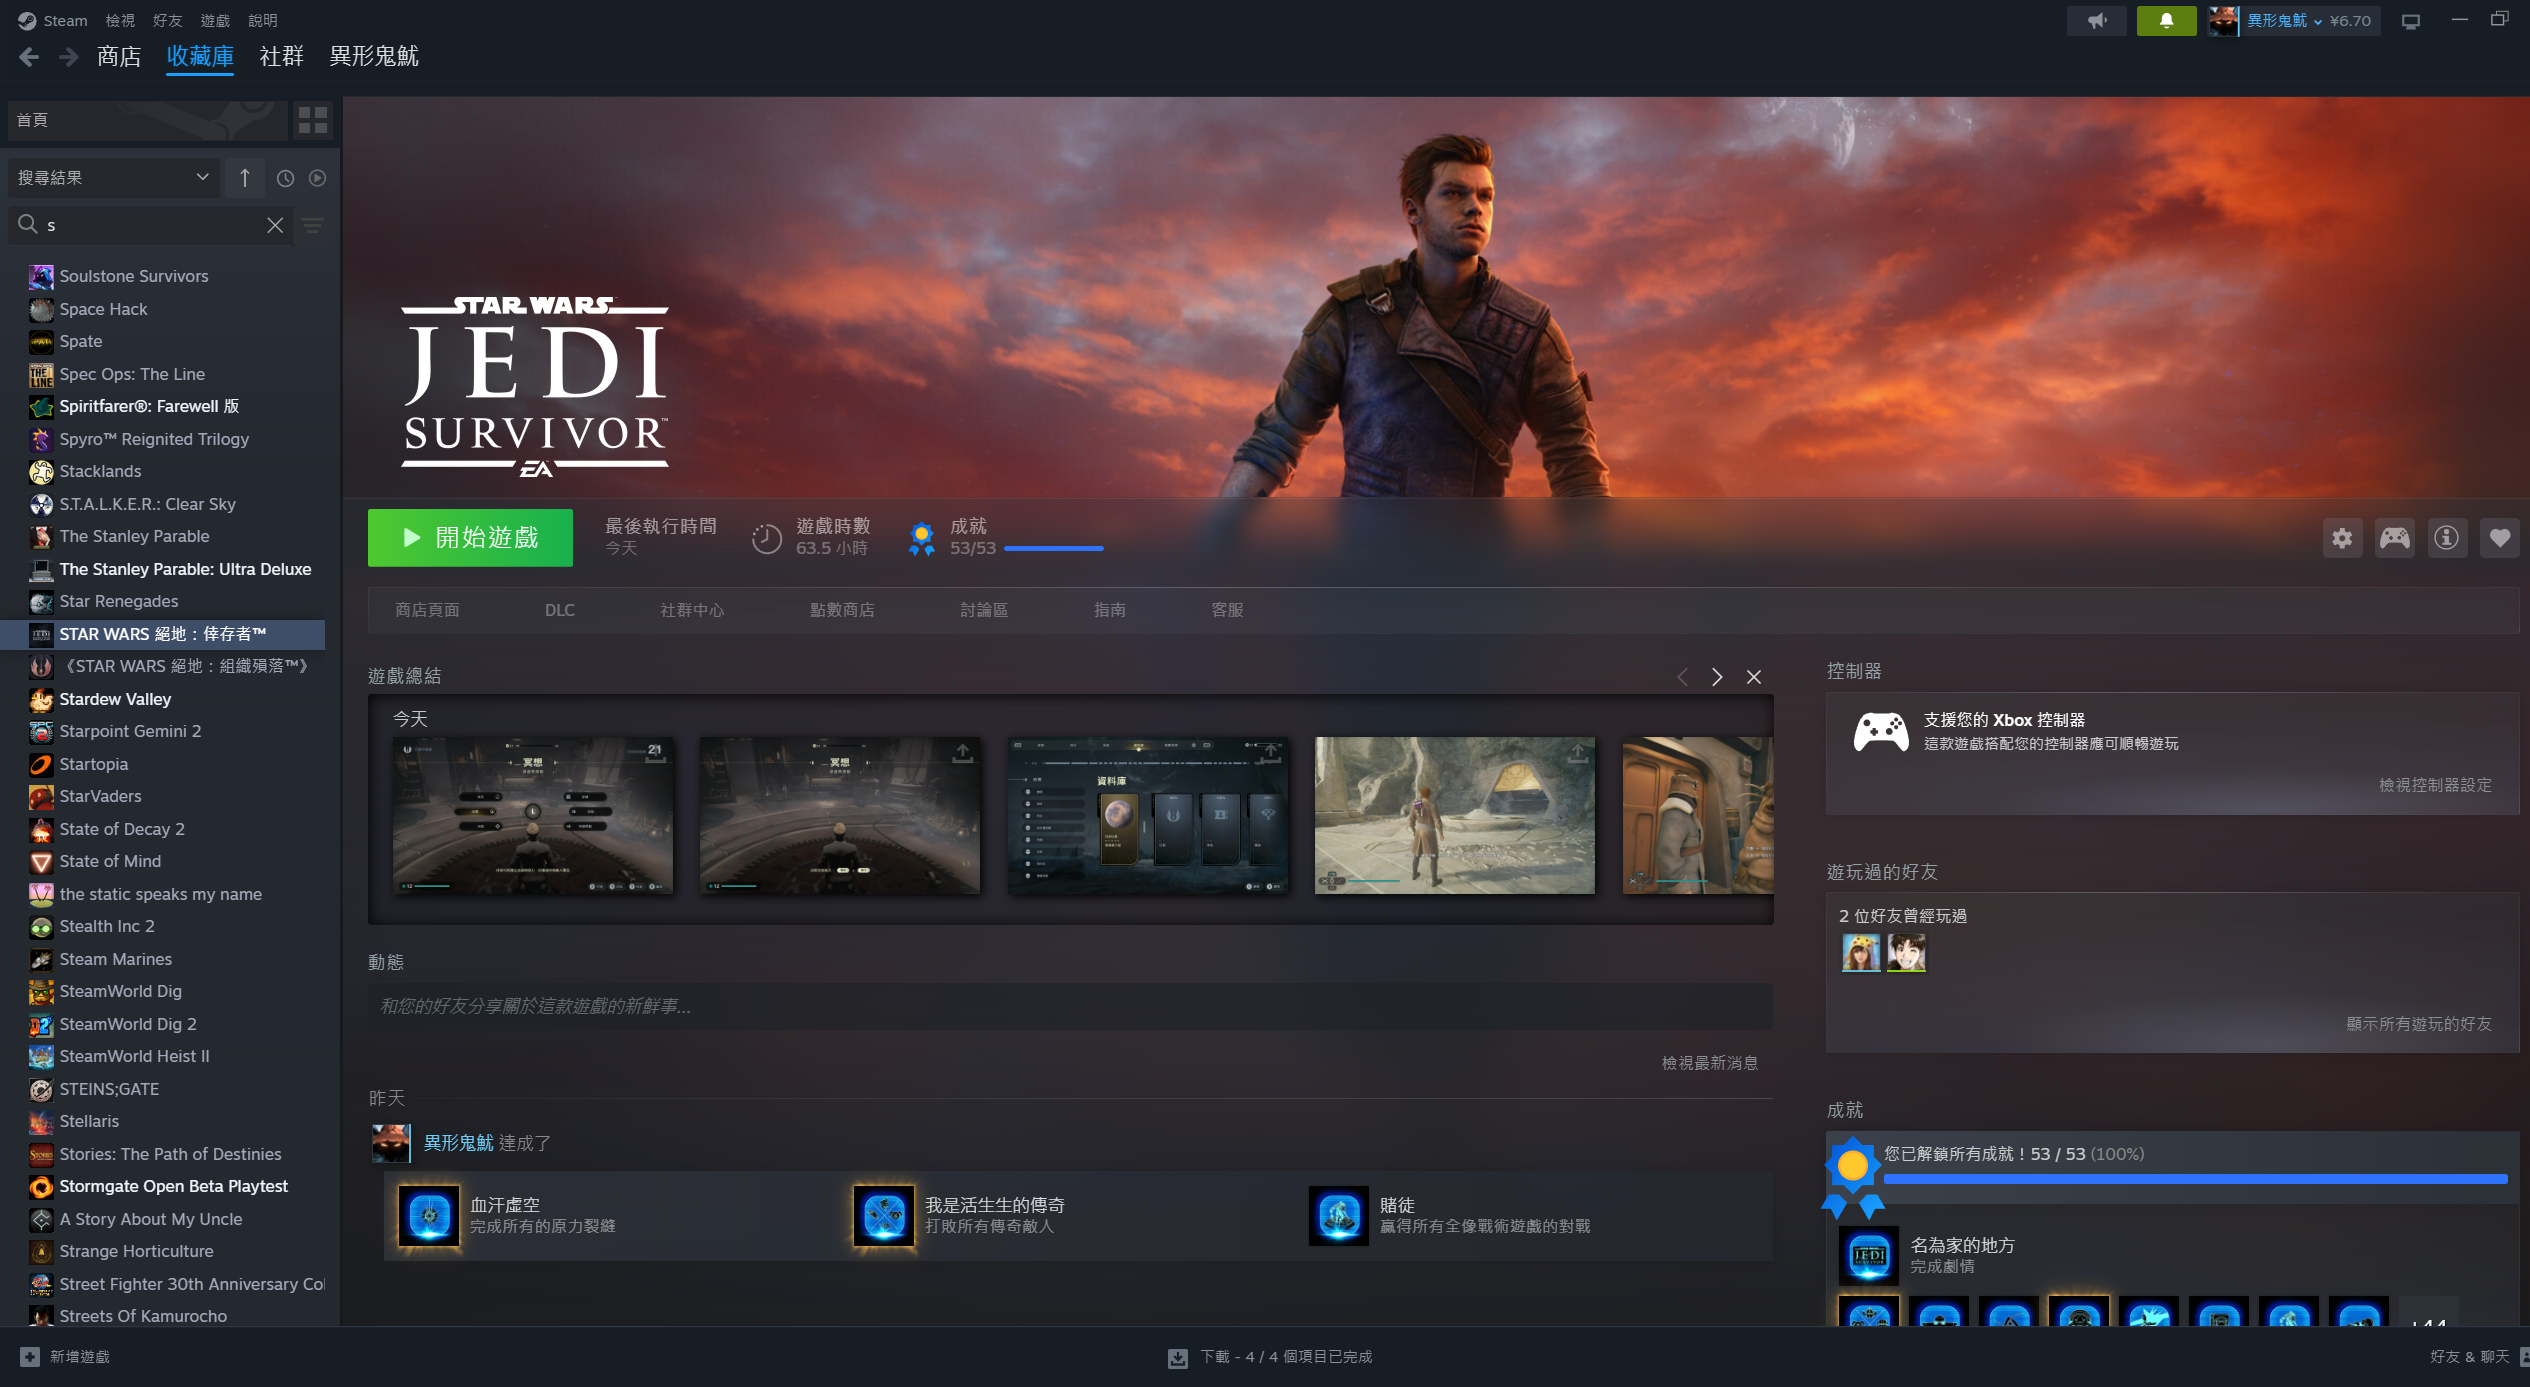The width and height of the screenshot is (2530, 1387).
Task: Show next game summary page
Action: coord(1717,677)
